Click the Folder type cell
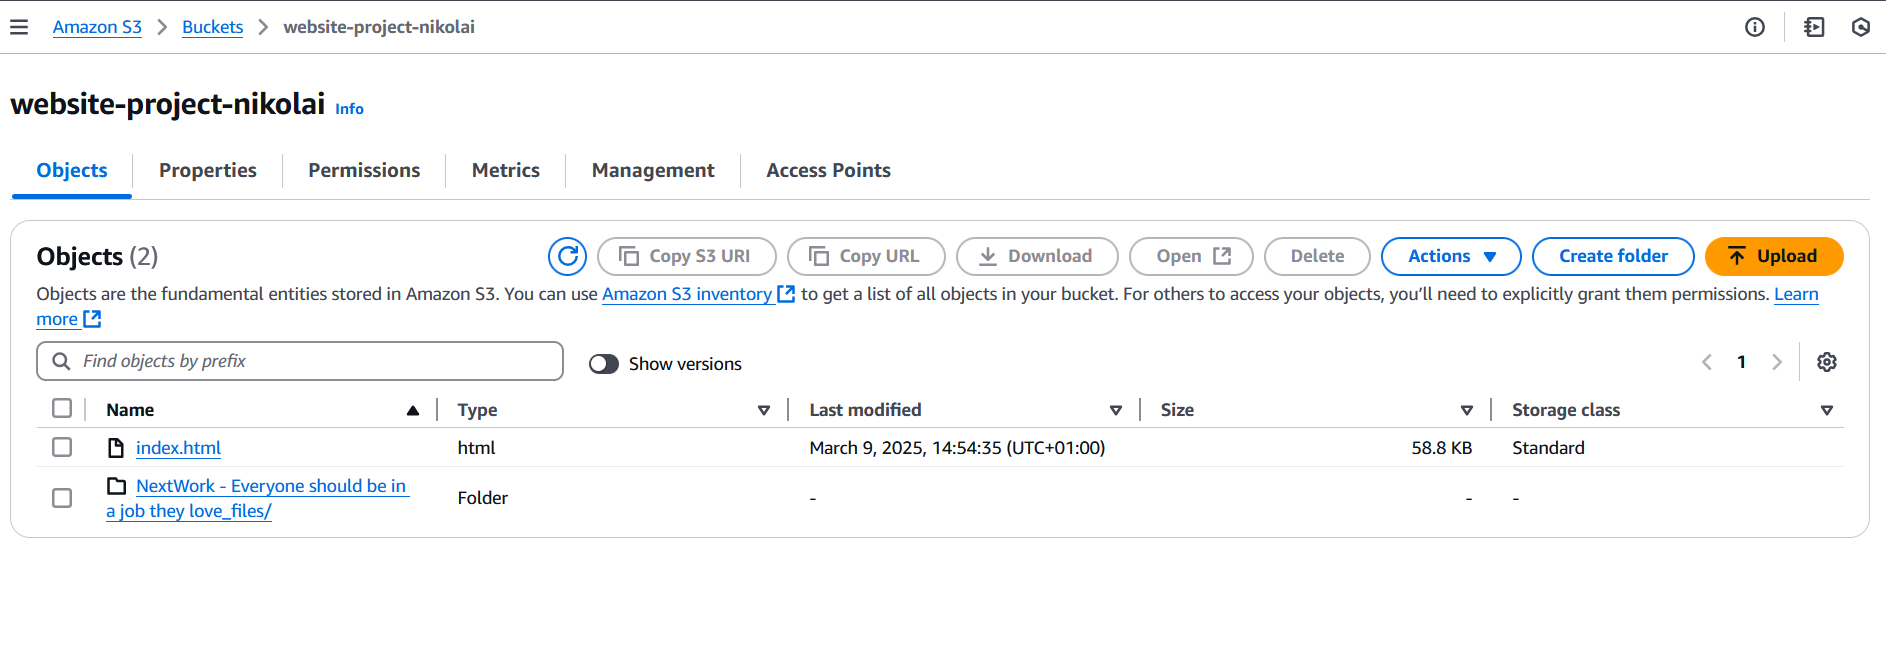This screenshot has height=646, width=1886. click(482, 498)
